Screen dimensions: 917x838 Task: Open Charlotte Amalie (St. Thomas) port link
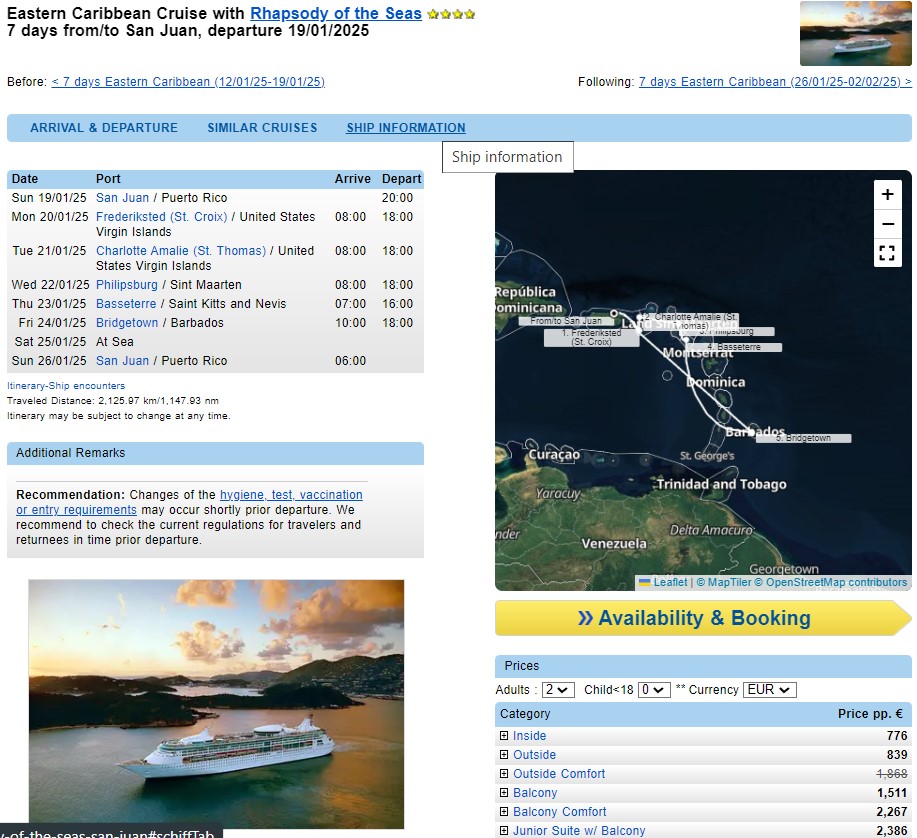coord(181,251)
